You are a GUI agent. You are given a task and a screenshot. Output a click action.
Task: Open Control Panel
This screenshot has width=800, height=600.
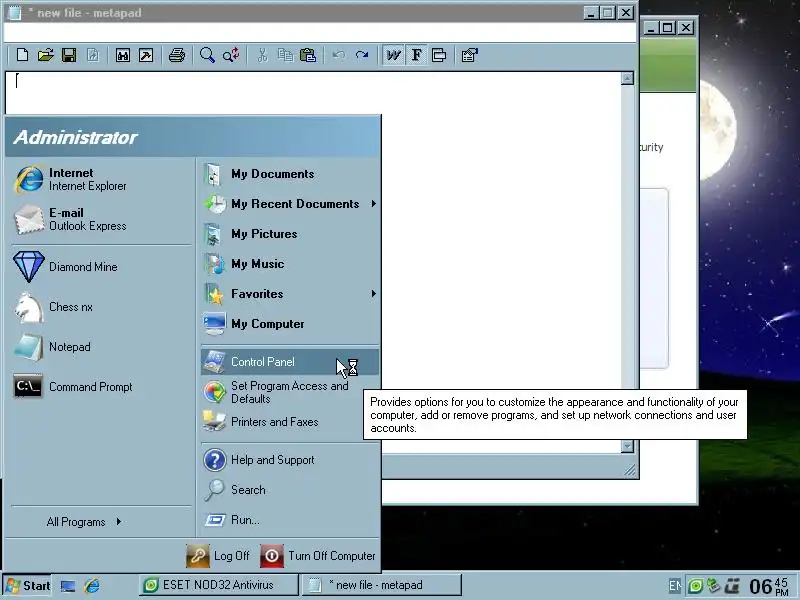click(290, 362)
